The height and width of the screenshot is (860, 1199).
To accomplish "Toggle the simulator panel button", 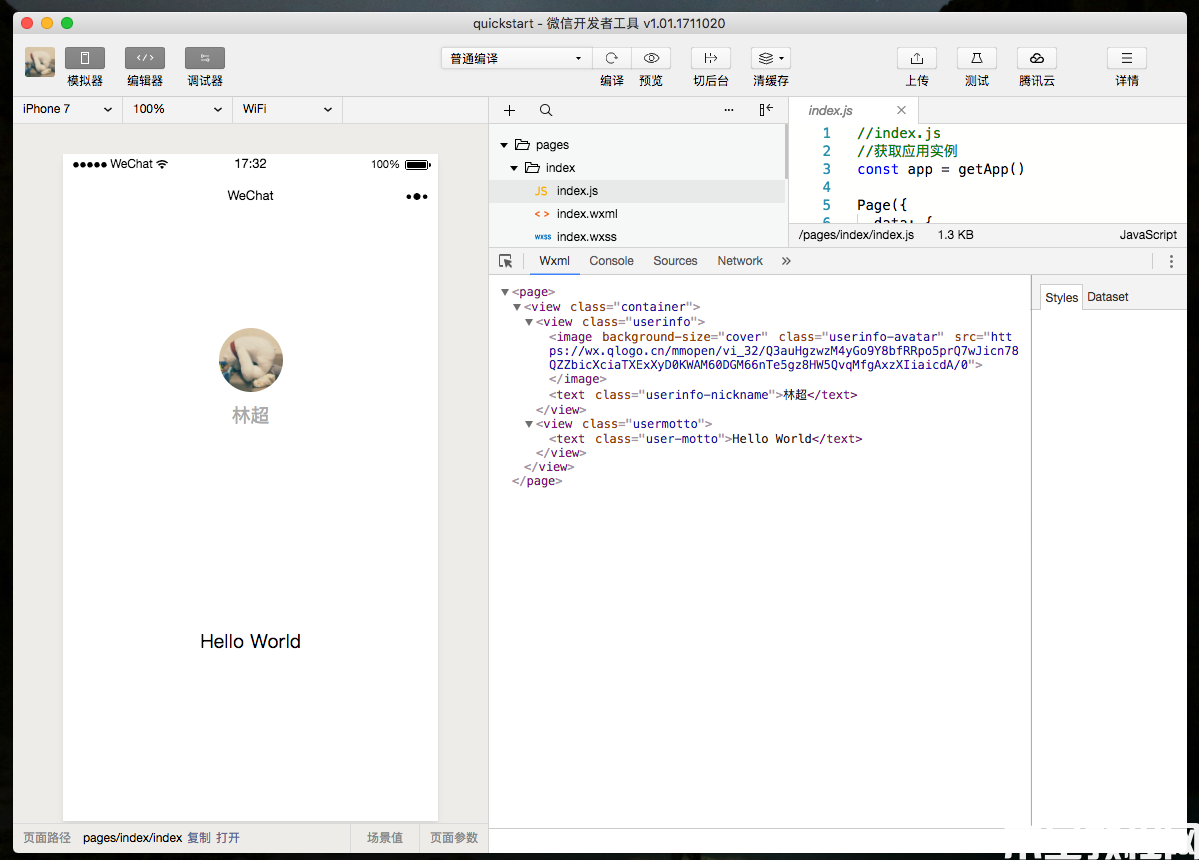I will pyautogui.click(x=84, y=58).
